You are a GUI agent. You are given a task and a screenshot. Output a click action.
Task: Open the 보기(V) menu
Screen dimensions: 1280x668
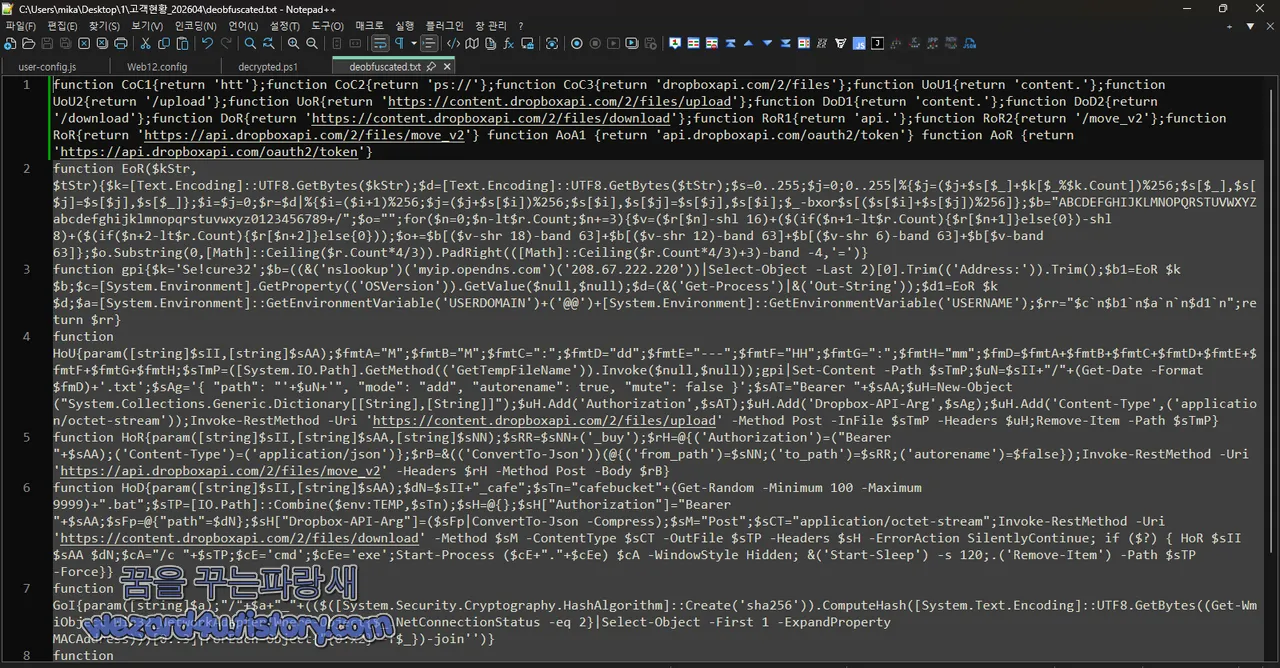(x=147, y=26)
